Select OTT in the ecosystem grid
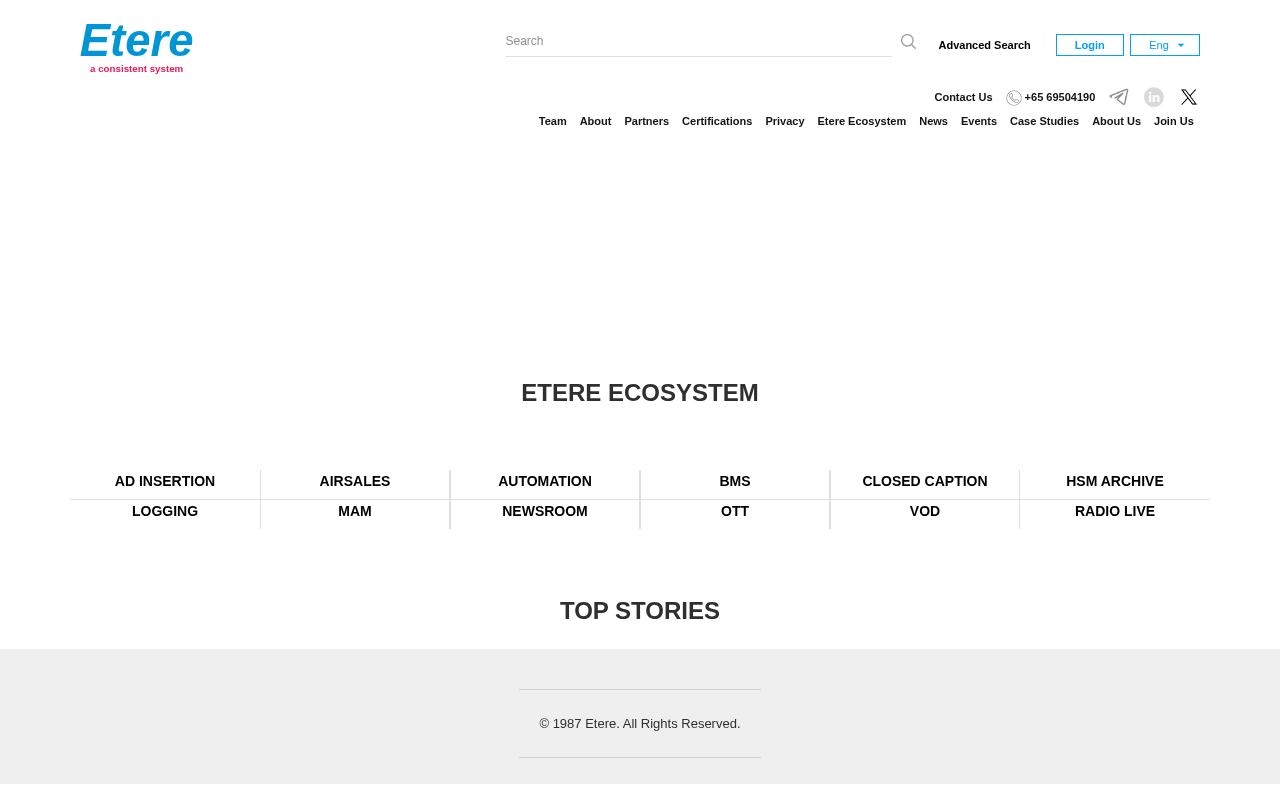 click(x=735, y=511)
